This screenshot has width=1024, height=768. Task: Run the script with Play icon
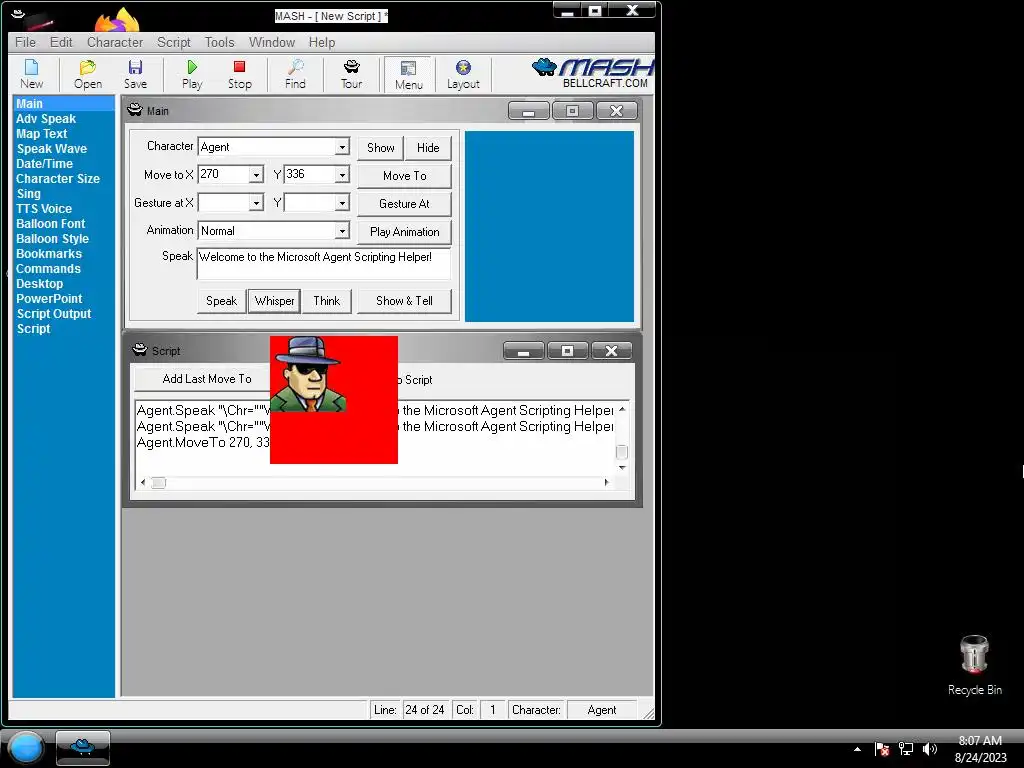[x=192, y=74]
